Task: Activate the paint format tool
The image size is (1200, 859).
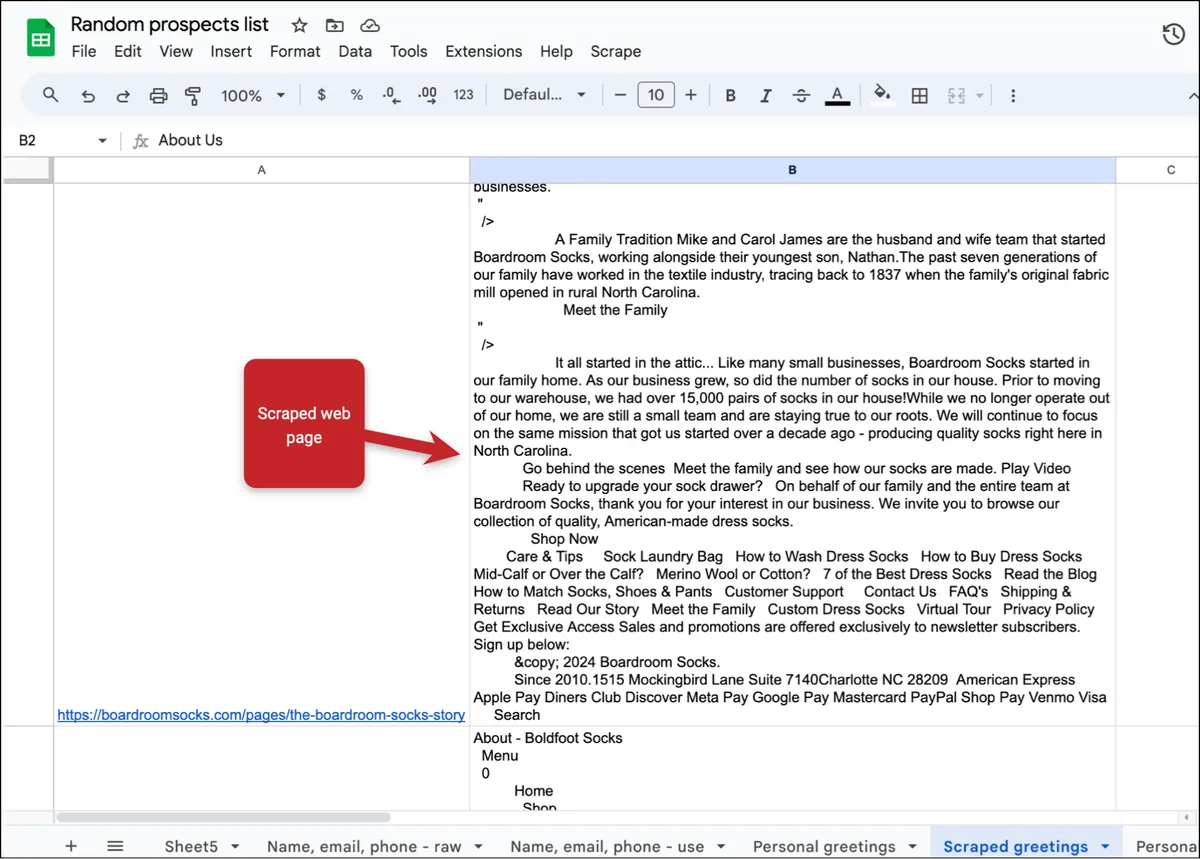Action: [x=193, y=96]
